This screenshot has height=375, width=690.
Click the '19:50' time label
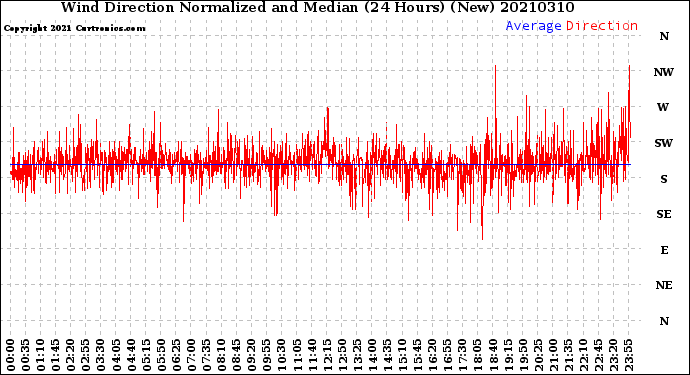523,355
